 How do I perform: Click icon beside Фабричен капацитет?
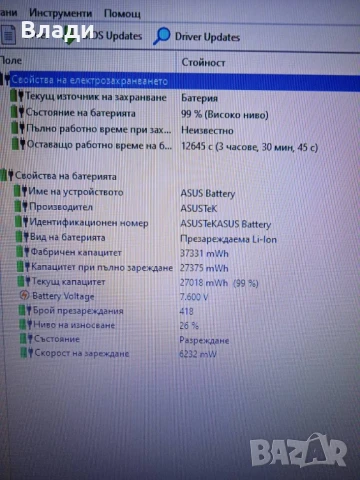(23, 251)
